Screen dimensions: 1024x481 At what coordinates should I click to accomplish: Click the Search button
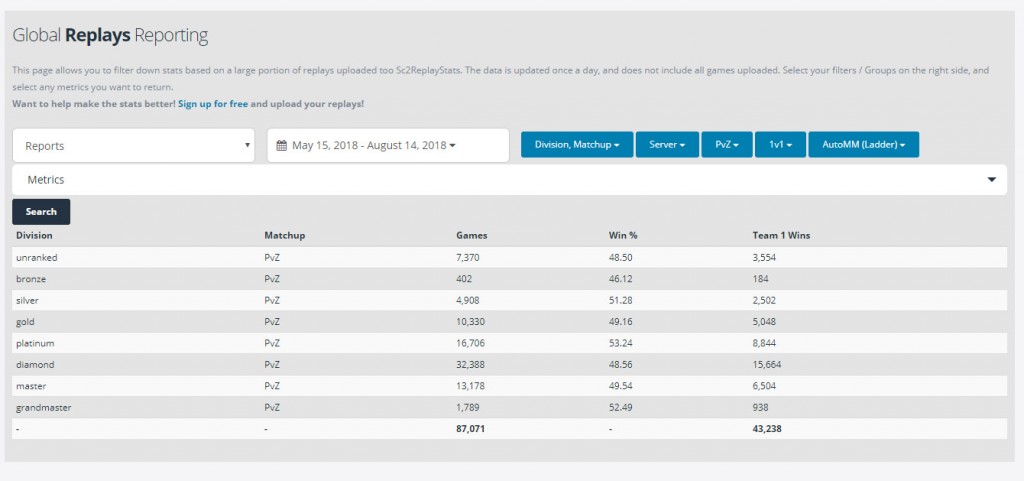[41, 212]
